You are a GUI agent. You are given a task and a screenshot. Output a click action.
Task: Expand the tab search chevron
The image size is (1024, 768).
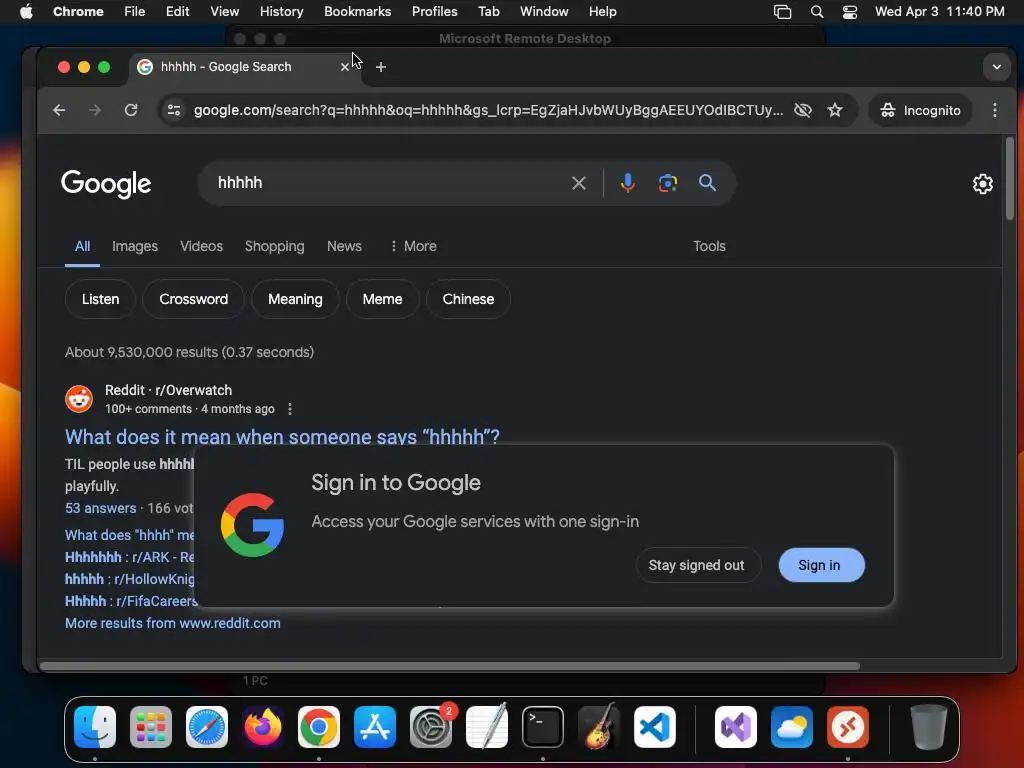997,67
